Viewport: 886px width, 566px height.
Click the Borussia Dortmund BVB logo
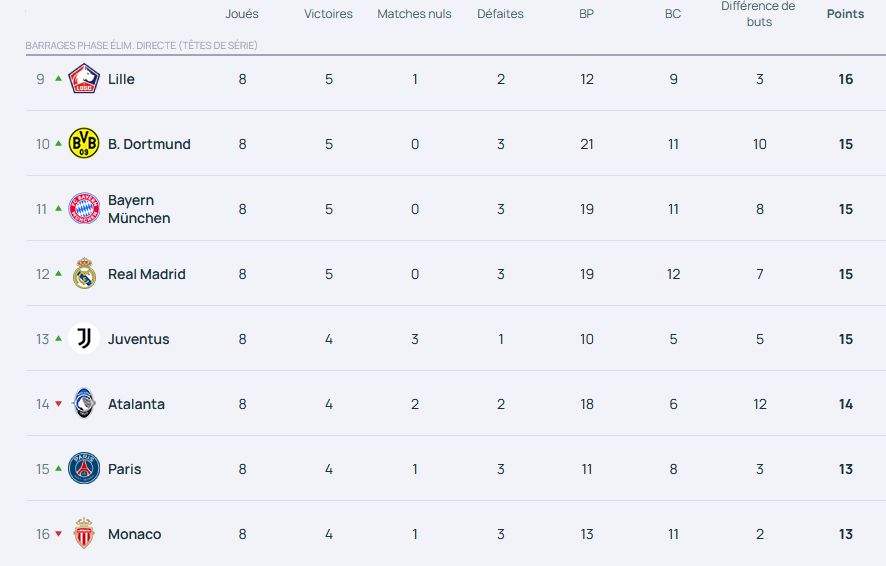[84, 143]
